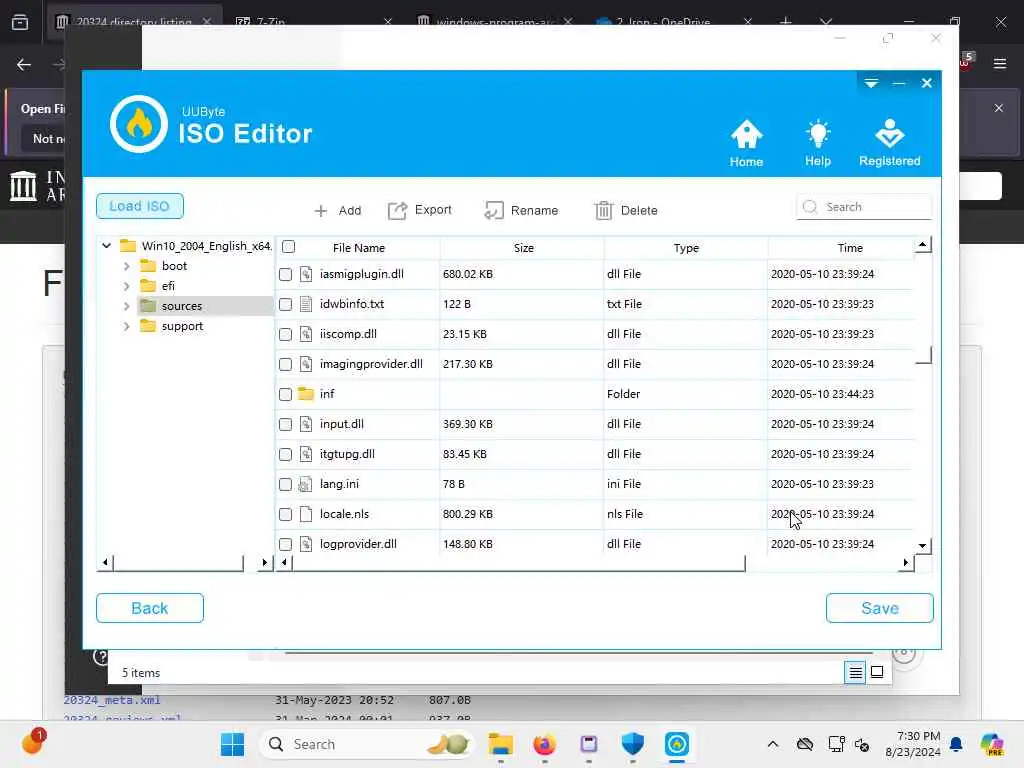1024x768 pixels.
Task: Open the Windows Start menu
Action: click(232, 744)
